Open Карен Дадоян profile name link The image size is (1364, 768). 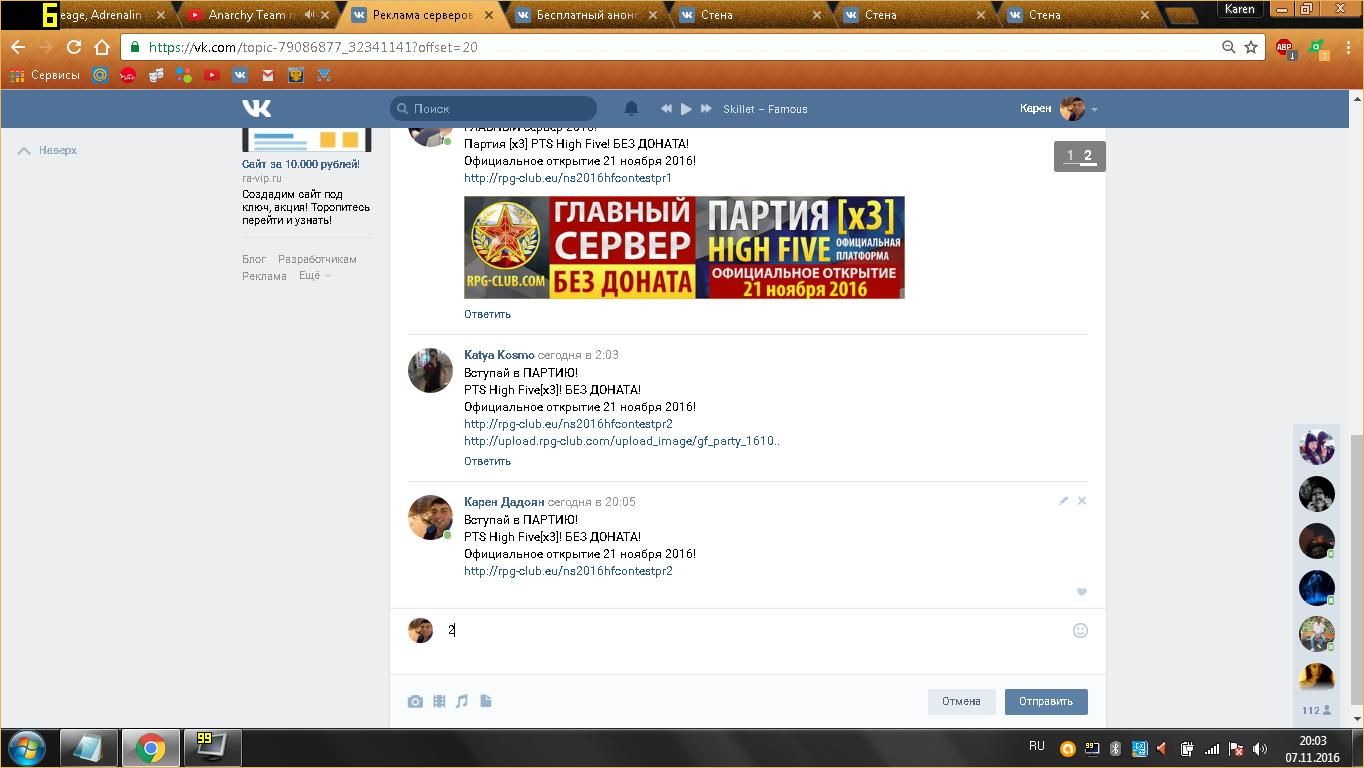click(504, 502)
